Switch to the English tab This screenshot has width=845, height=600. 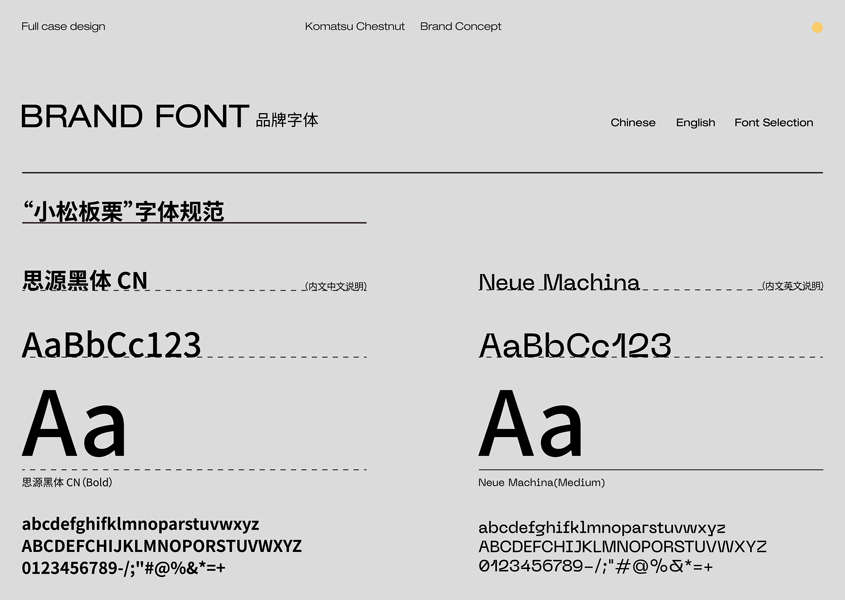pos(695,123)
